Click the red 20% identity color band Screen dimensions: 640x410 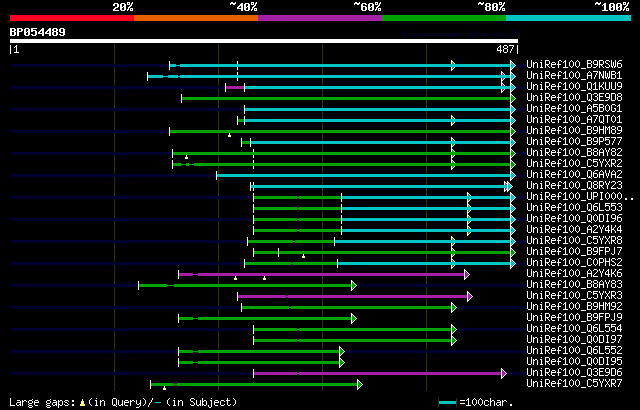(72, 18)
